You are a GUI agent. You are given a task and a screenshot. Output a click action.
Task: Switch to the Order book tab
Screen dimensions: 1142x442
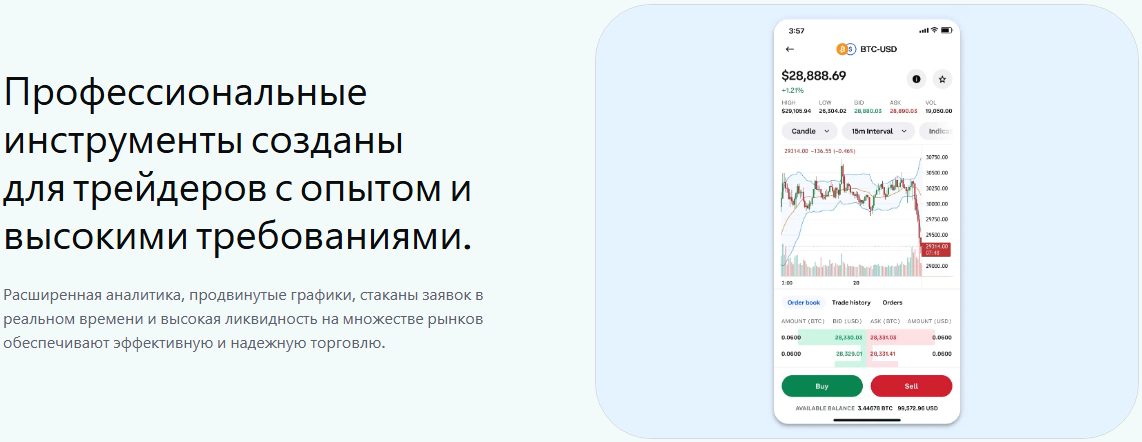click(803, 302)
